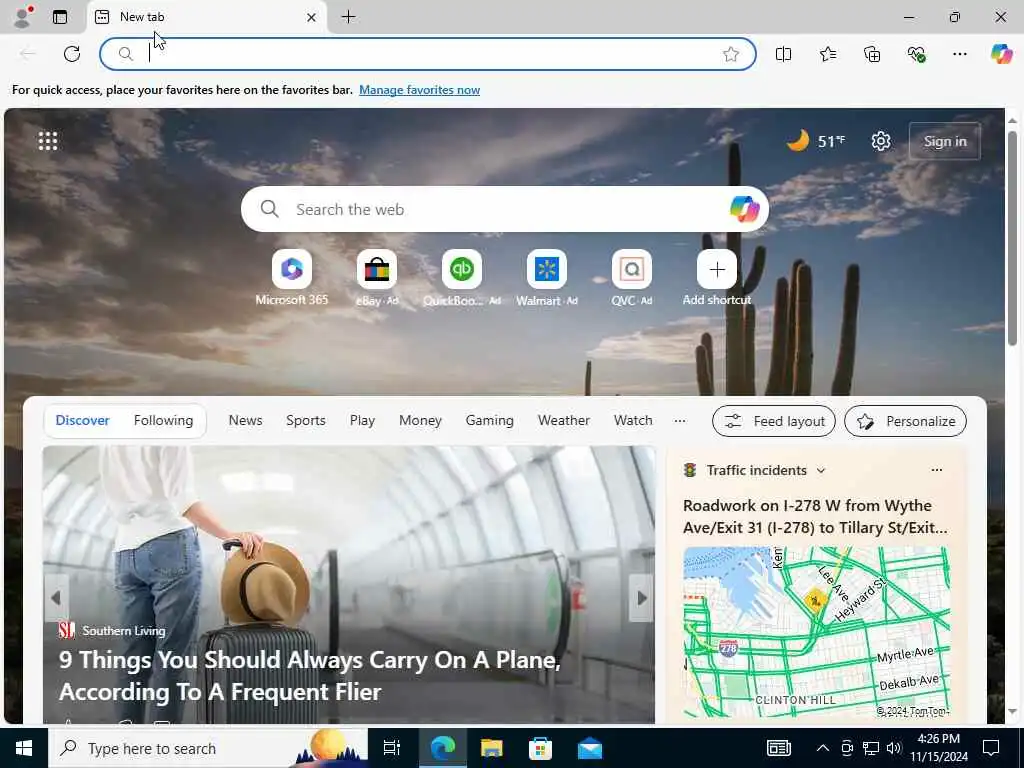1024x768 pixels.
Task: View weather showing 51°F
Action: click(x=816, y=140)
